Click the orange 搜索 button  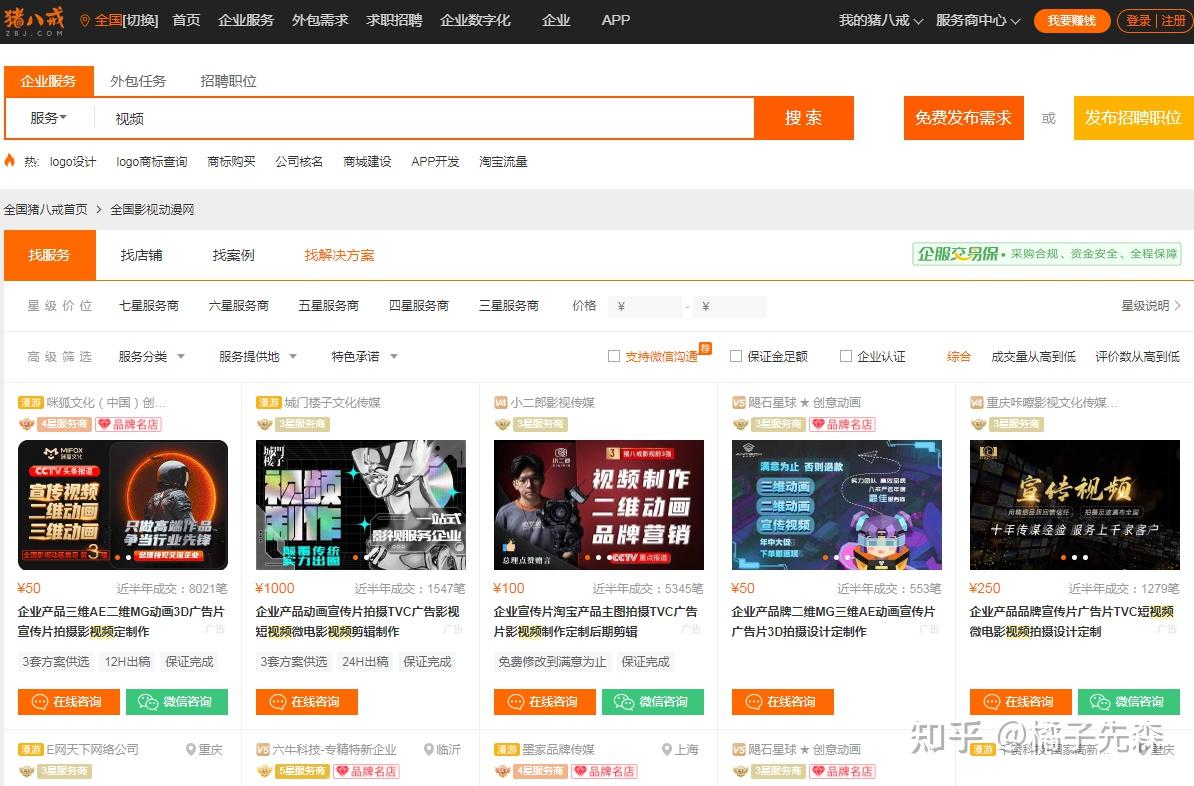click(803, 118)
